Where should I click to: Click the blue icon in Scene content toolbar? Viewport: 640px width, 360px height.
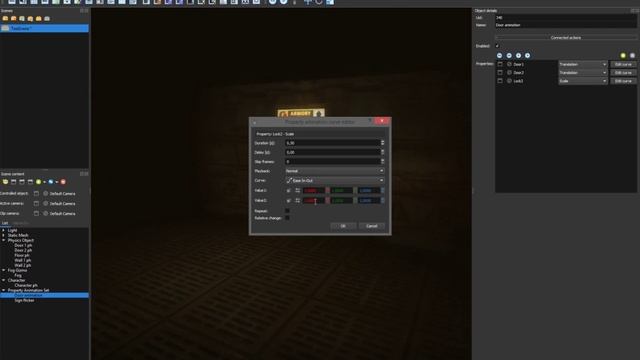[x=51, y=182]
